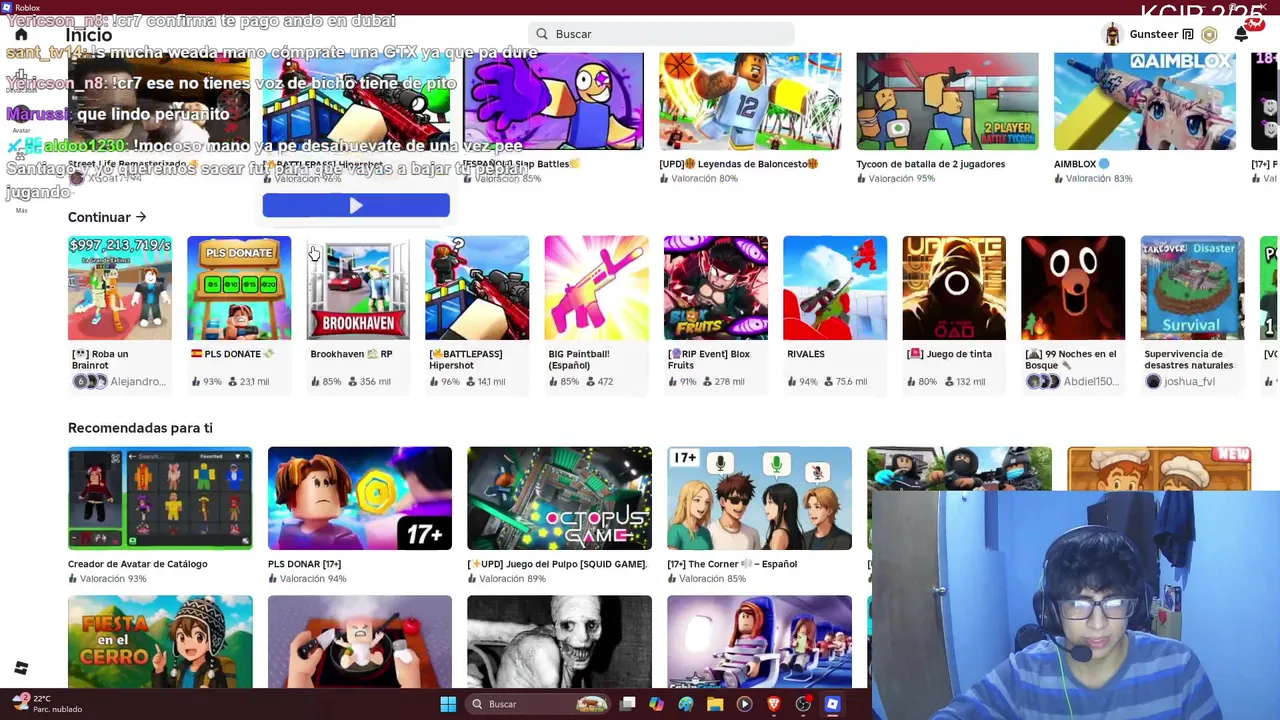
Task: Open the Robux balance hexagon icon
Action: [x=1209, y=34]
